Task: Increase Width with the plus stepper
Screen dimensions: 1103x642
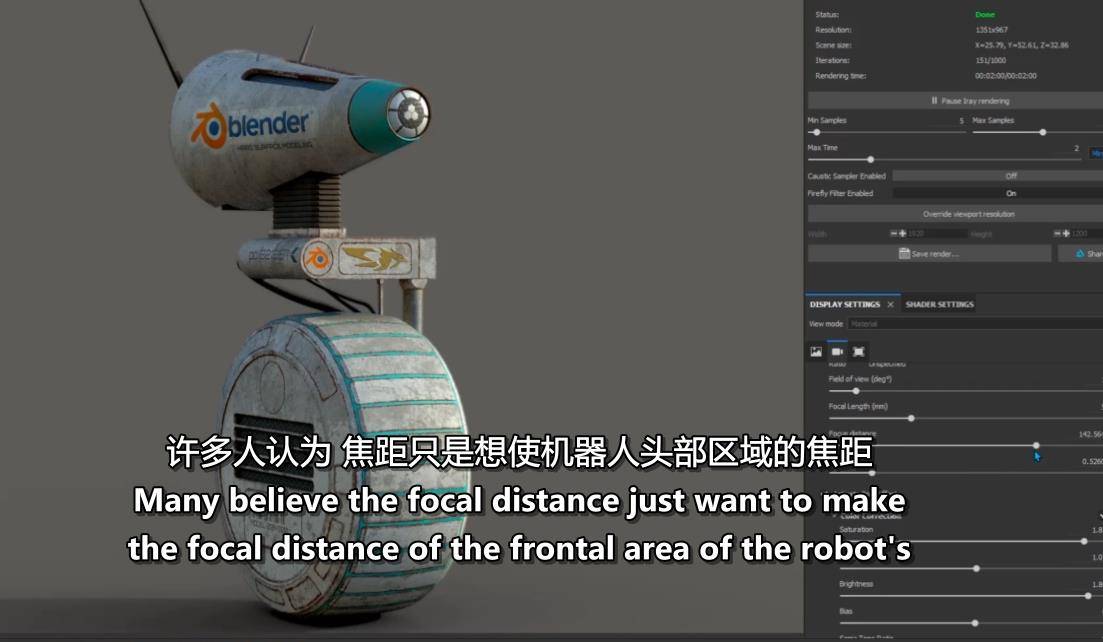Action: click(903, 233)
